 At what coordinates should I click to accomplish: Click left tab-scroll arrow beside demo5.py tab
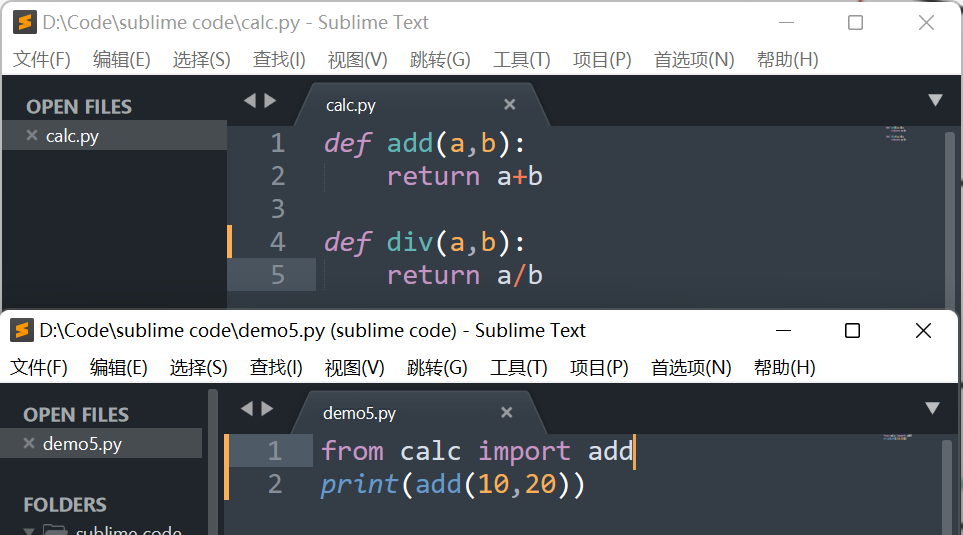[x=247, y=408]
